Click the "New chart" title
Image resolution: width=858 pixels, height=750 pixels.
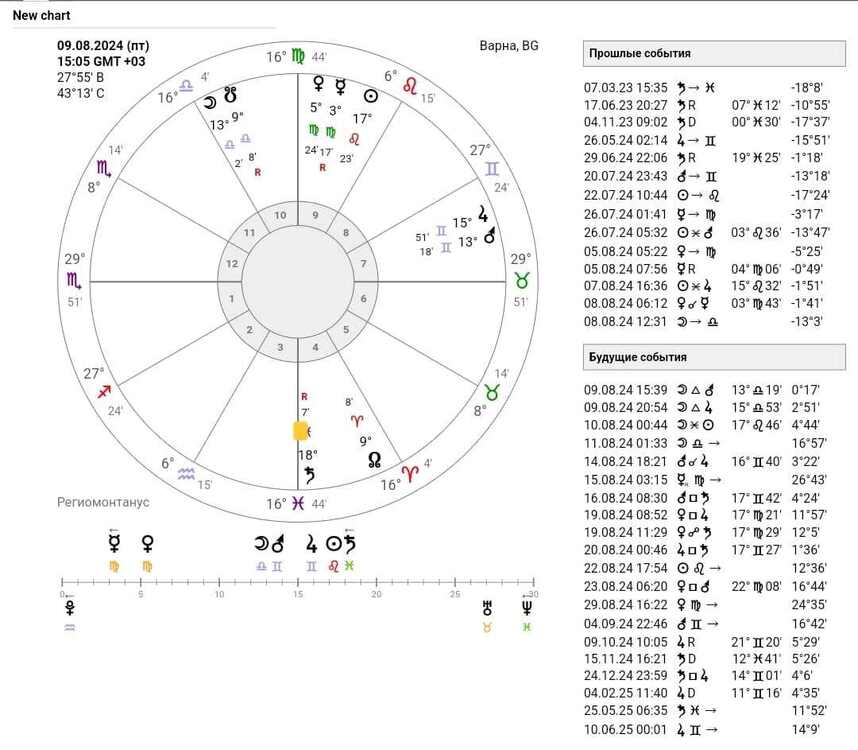(x=42, y=15)
